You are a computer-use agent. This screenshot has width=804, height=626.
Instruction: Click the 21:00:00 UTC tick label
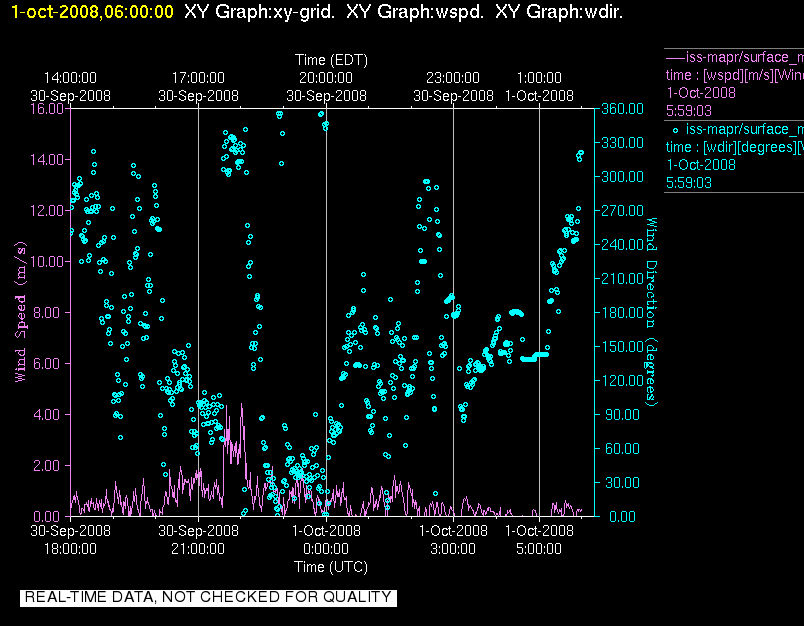[198, 549]
